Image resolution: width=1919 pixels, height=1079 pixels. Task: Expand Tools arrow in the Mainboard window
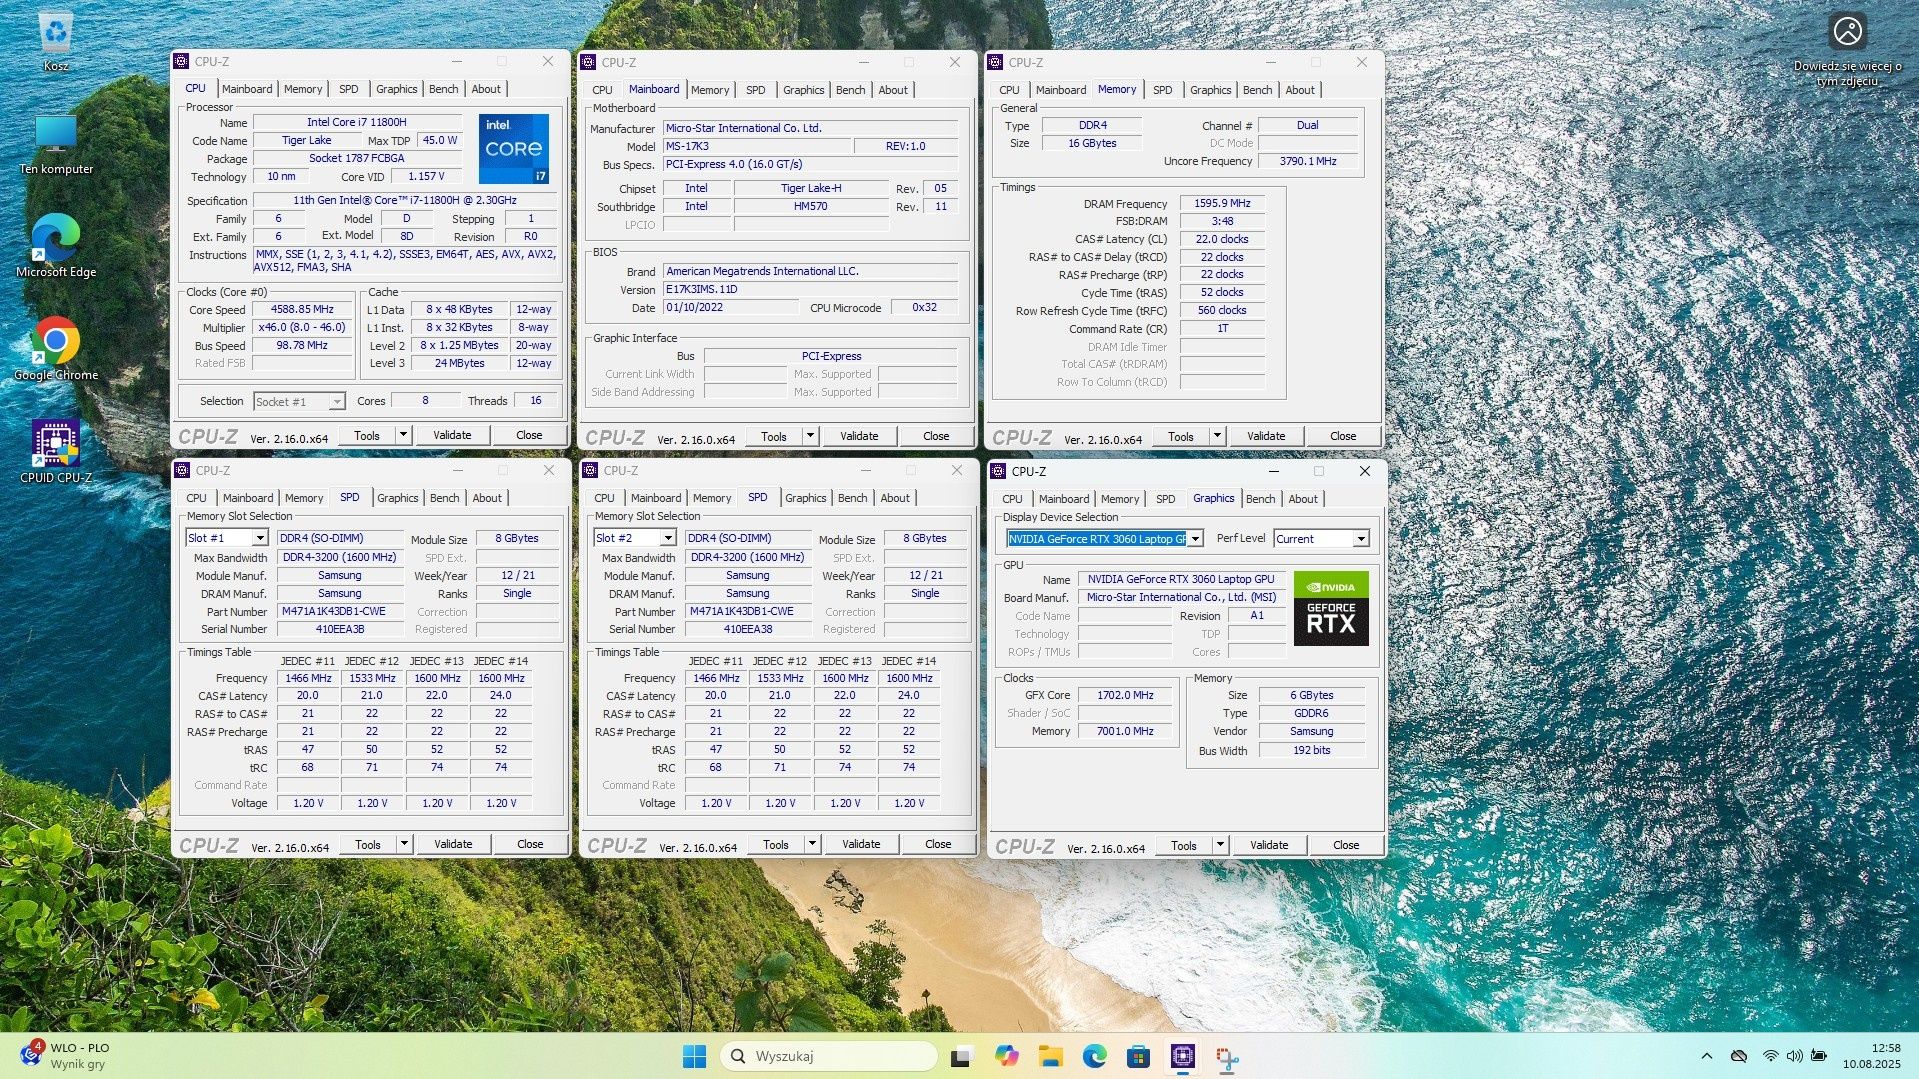click(x=810, y=436)
